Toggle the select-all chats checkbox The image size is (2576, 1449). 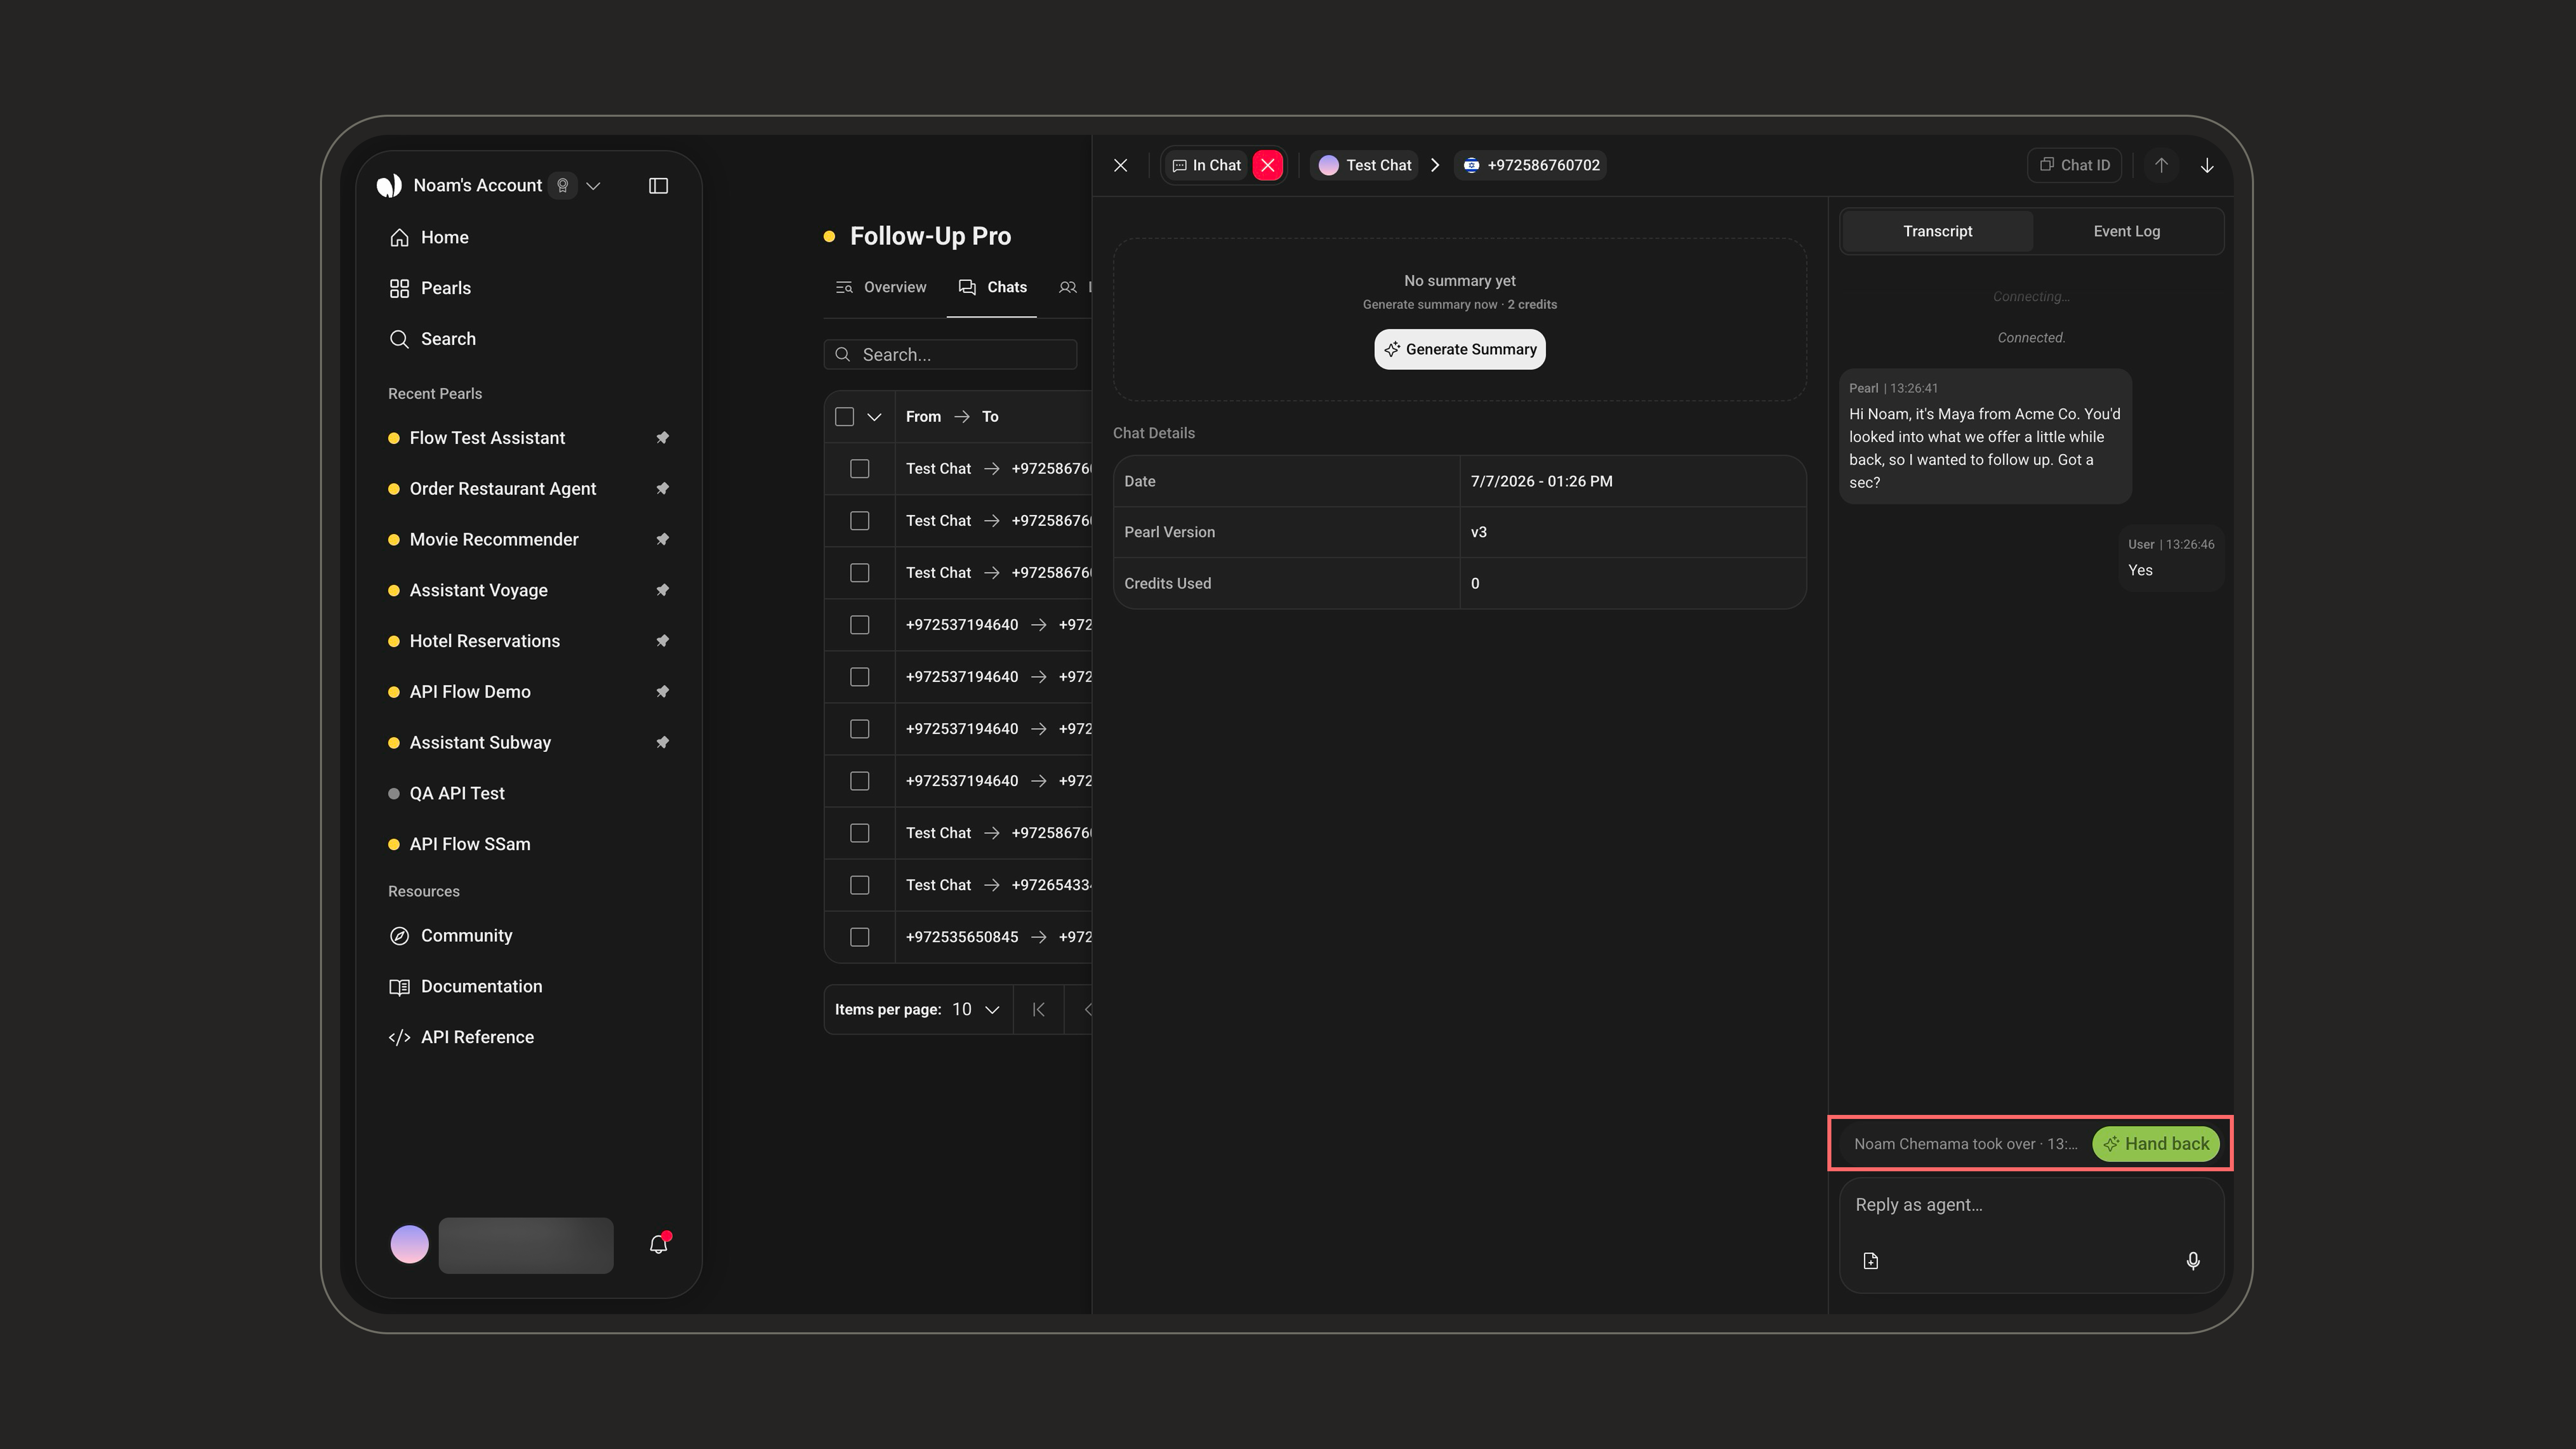(844, 417)
